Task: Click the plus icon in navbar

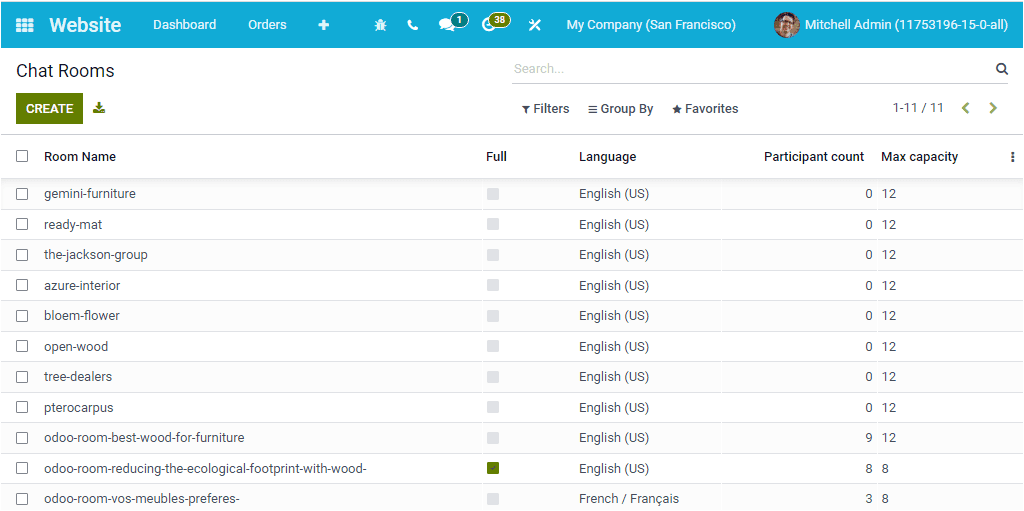Action: 323,25
